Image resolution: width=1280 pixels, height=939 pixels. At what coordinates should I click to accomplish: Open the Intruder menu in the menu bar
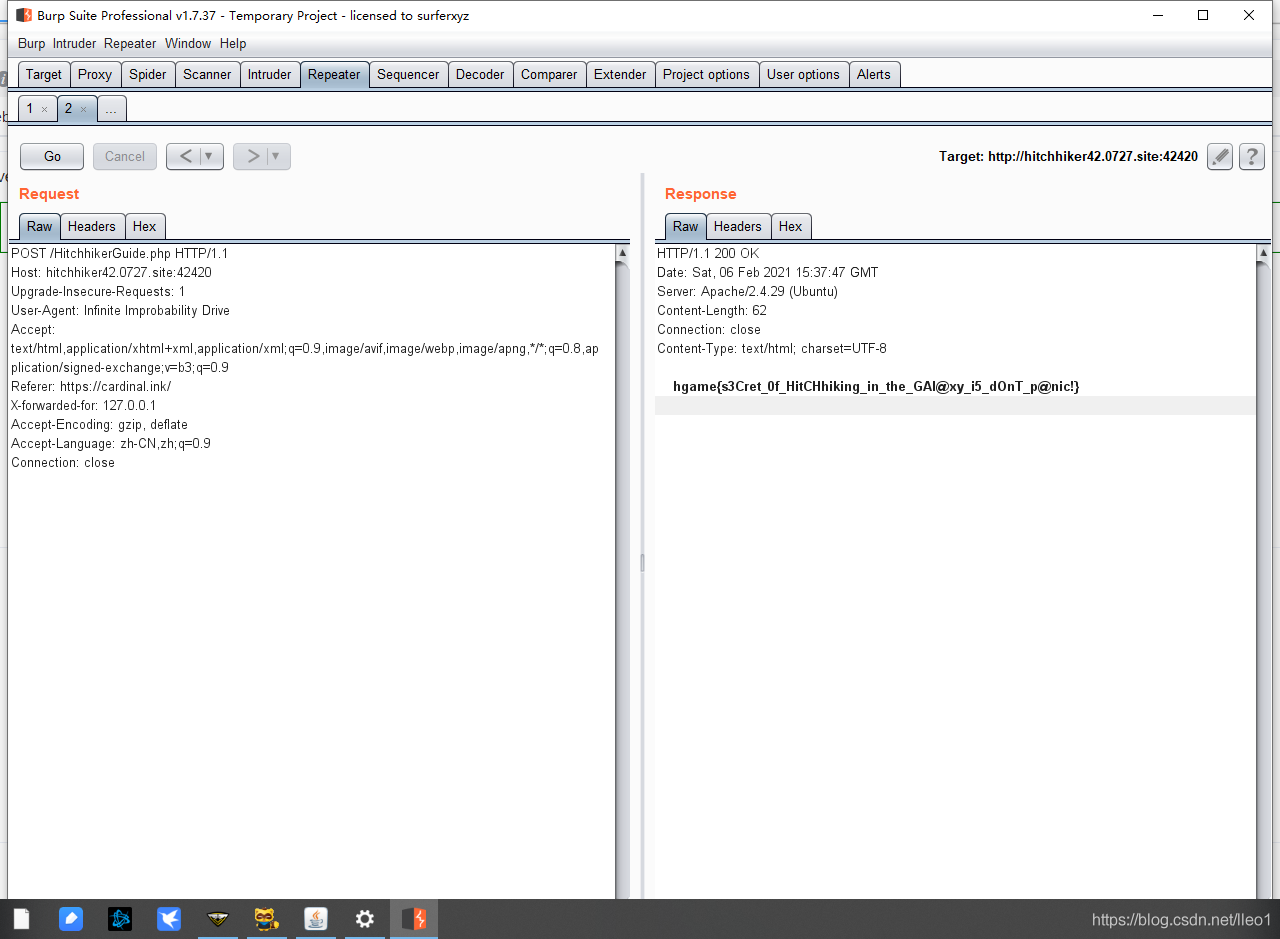pyautogui.click(x=75, y=44)
